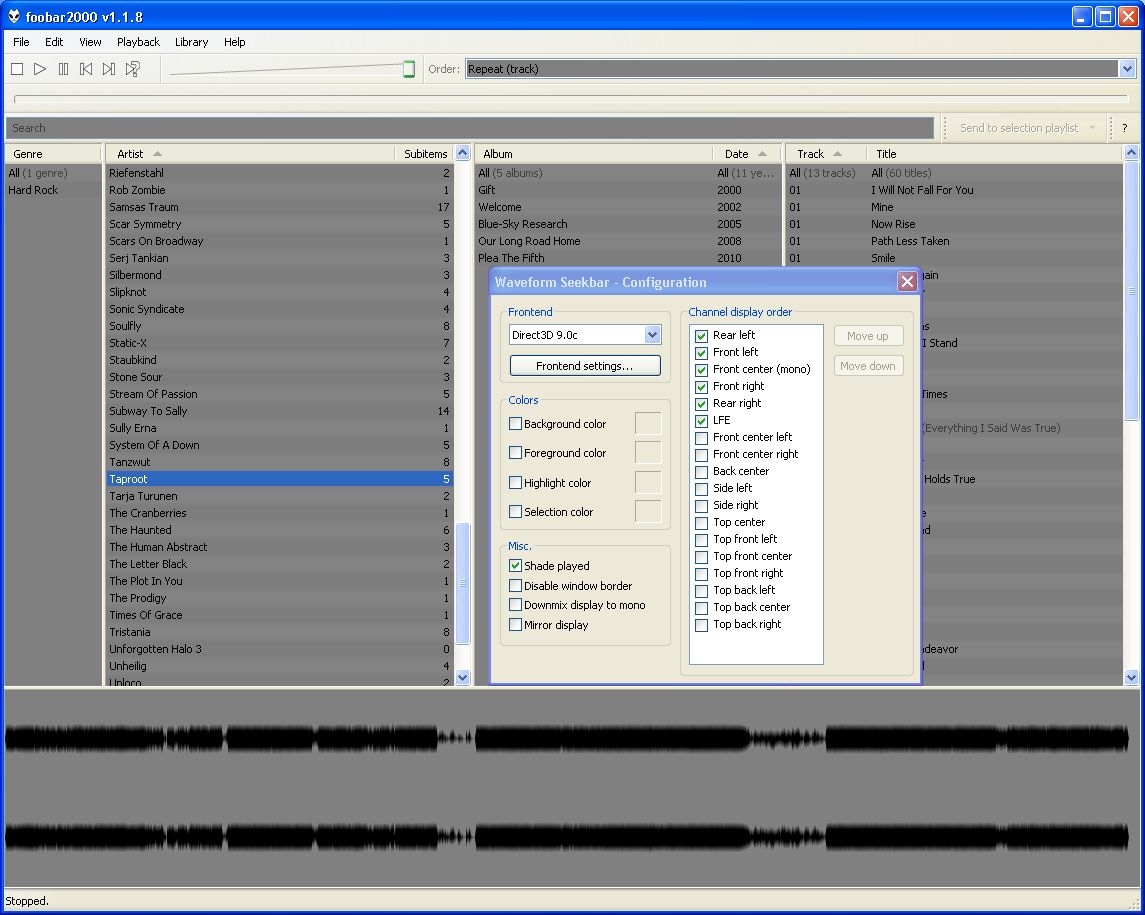This screenshot has height=915, width=1145.
Task: Click the Move up button
Action: pos(868,336)
